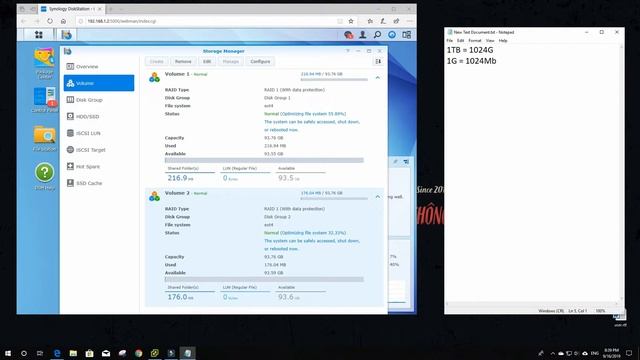Select HDD/SSD in the sidebar
640x360 pixels.
(99, 116)
